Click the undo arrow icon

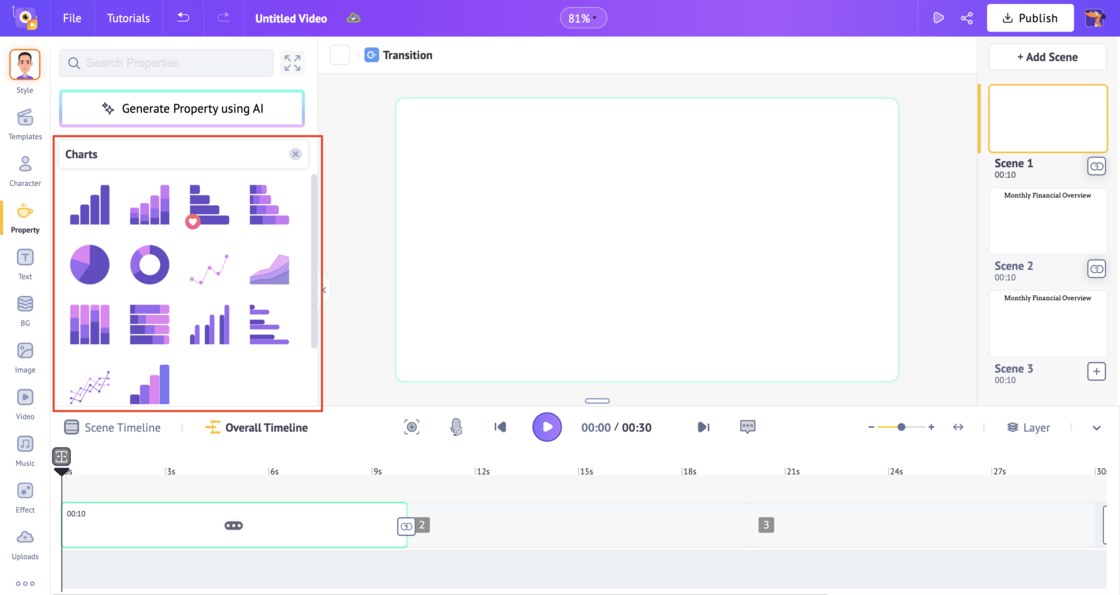coord(183,18)
